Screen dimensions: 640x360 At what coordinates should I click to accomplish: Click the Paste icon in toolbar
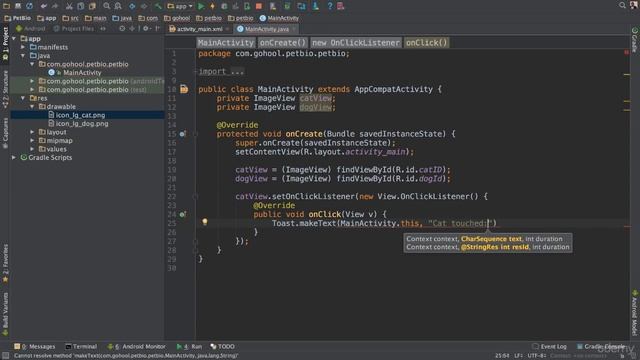(x=92, y=6)
